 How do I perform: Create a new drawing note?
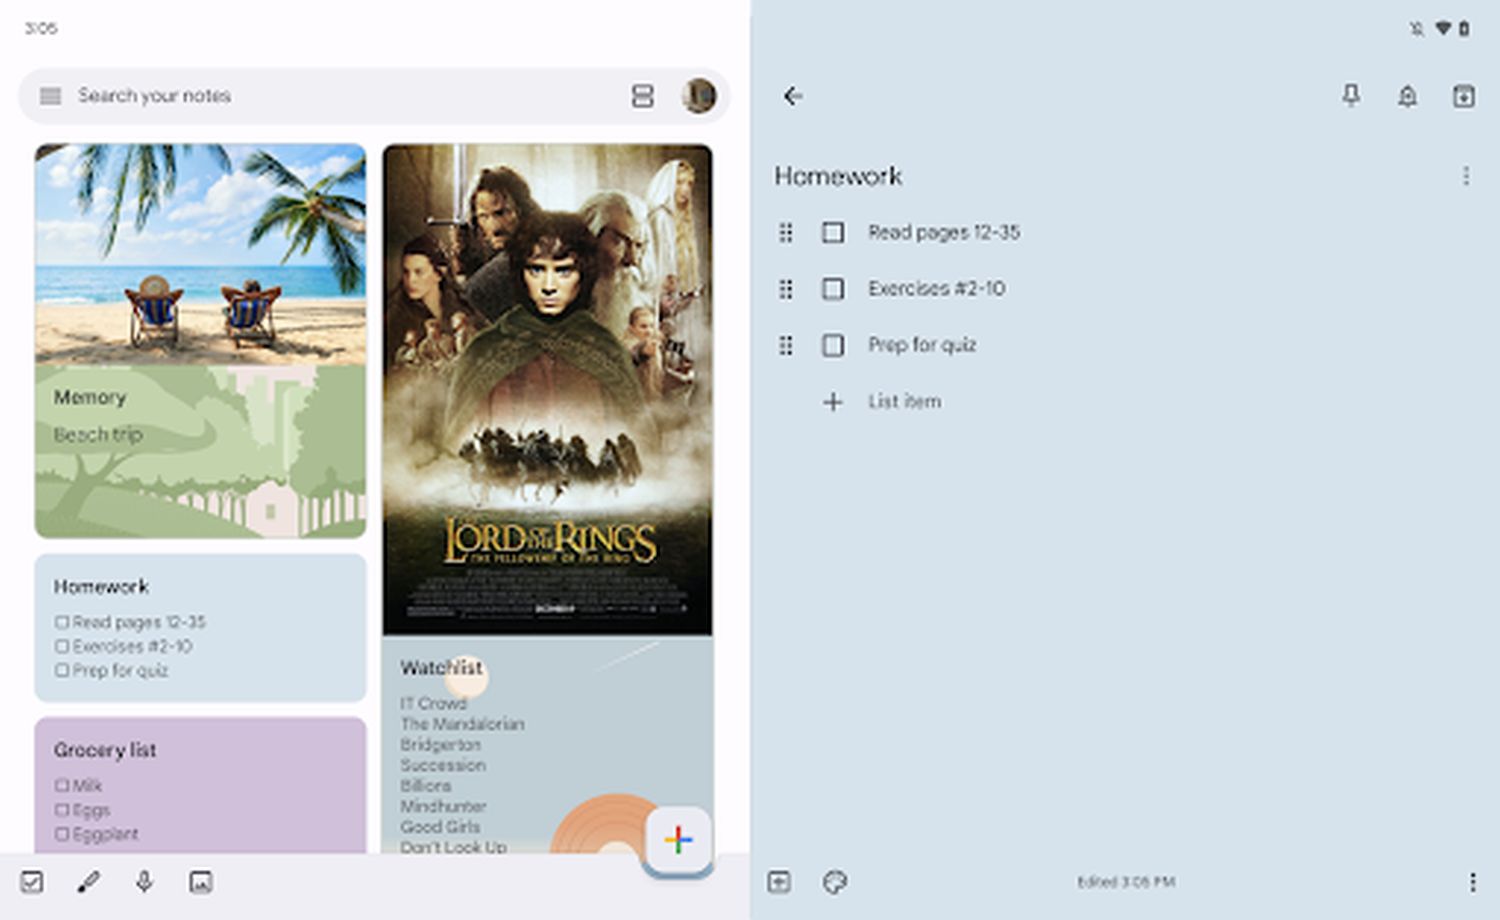[x=88, y=882]
